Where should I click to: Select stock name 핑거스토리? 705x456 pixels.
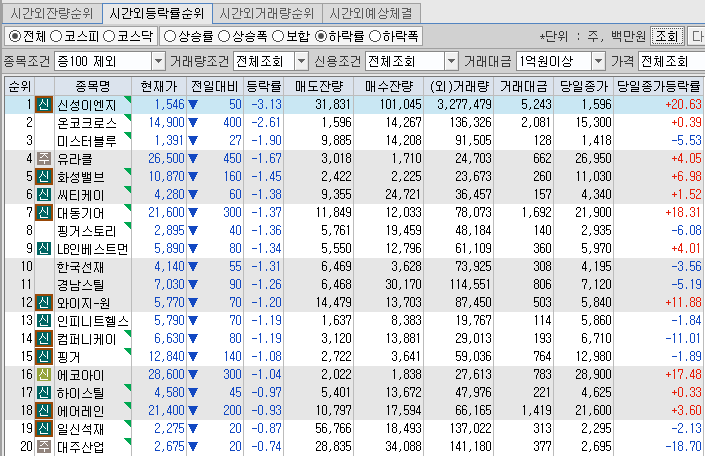(x=87, y=231)
